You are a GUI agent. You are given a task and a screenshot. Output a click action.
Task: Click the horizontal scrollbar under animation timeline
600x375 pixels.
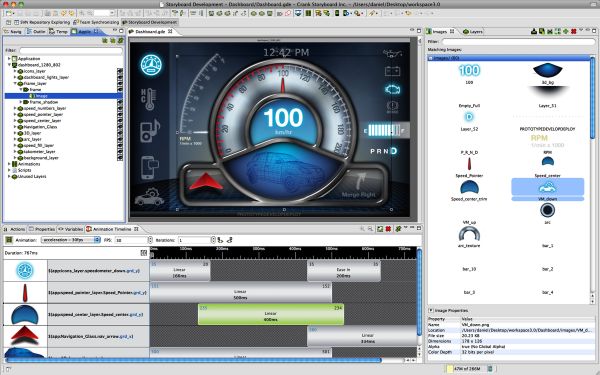pyautogui.click(x=194, y=360)
